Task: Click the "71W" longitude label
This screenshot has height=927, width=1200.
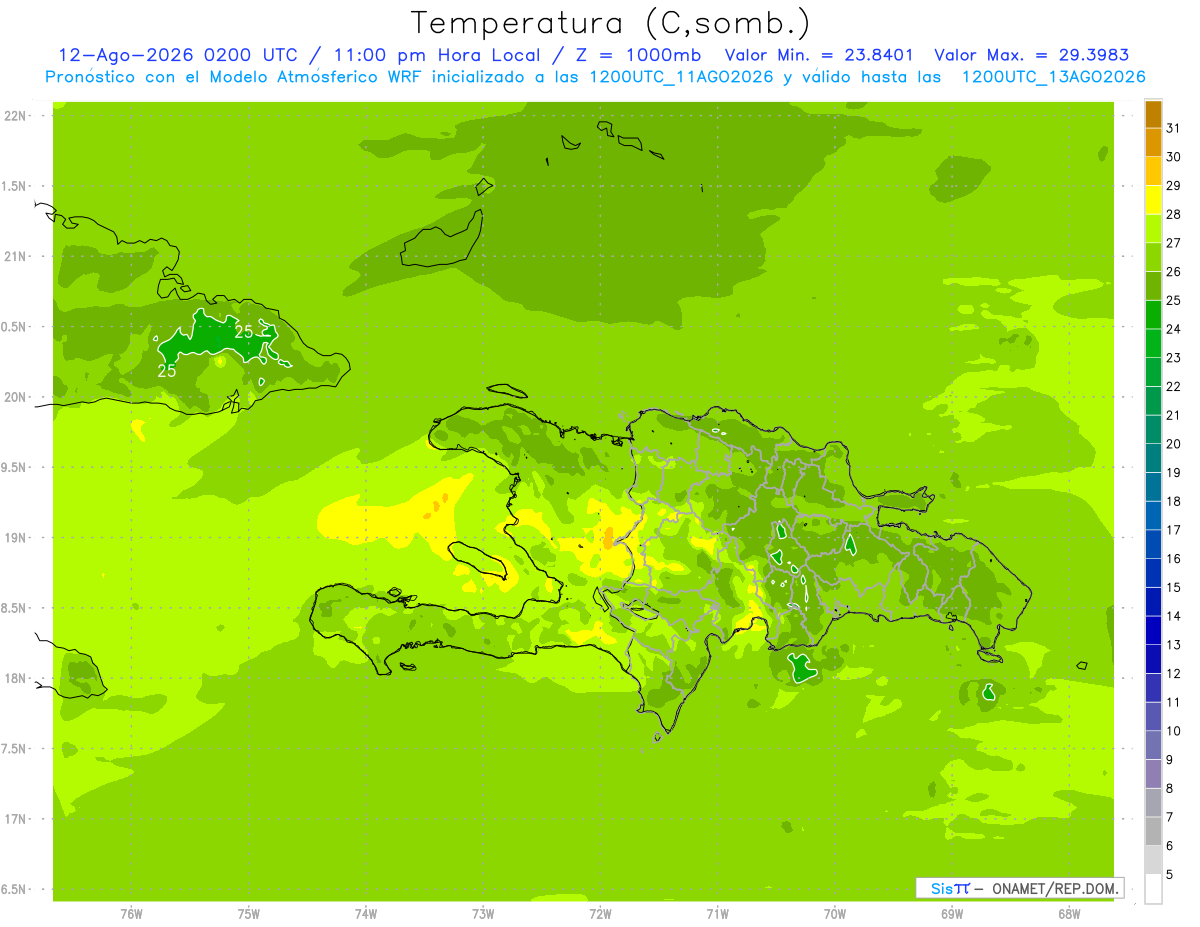Action: click(717, 914)
